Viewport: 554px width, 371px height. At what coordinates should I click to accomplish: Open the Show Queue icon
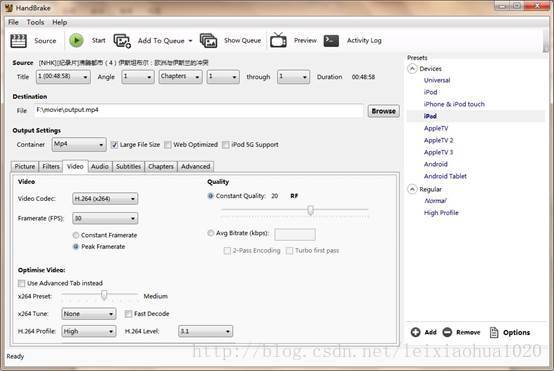point(208,41)
